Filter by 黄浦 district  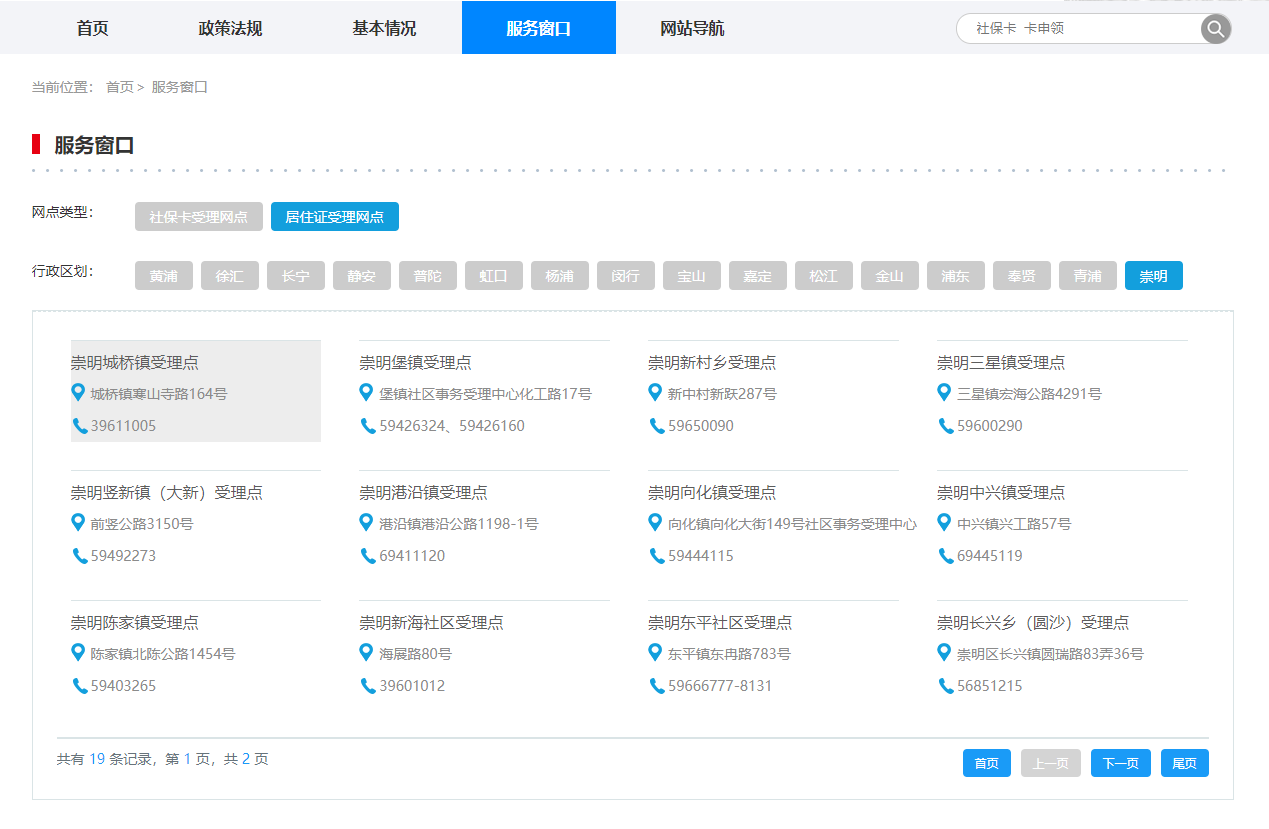(164, 276)
